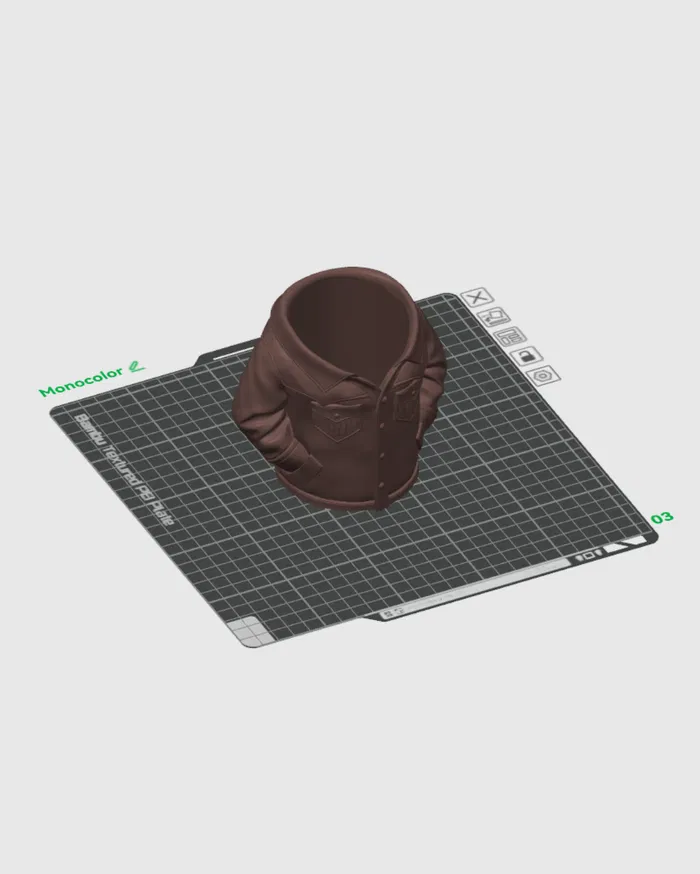700x874 pixels.
Task: Auto-orient objects on this plate
Action: point(493,318)
